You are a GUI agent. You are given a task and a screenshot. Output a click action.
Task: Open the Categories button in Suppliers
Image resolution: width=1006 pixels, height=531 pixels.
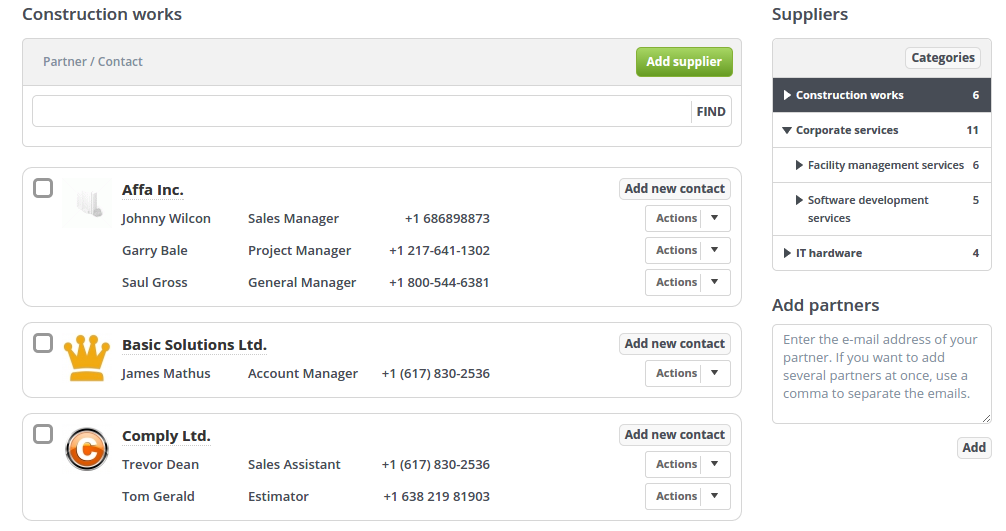(x=943, y=58)
